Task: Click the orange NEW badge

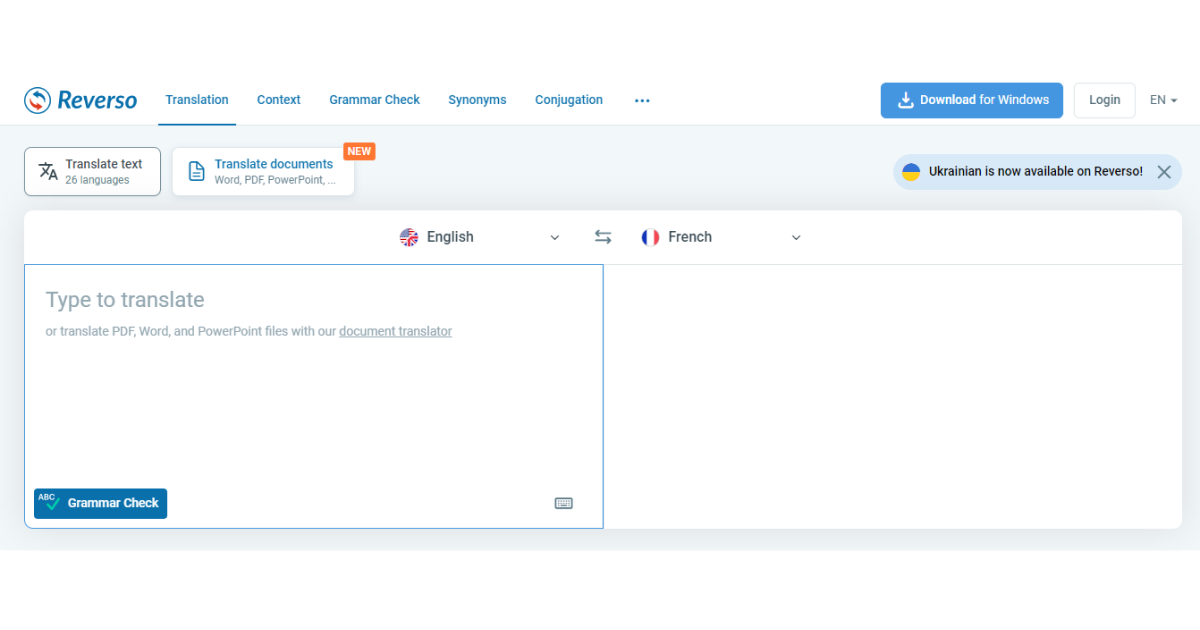Action: coord(359,151)
